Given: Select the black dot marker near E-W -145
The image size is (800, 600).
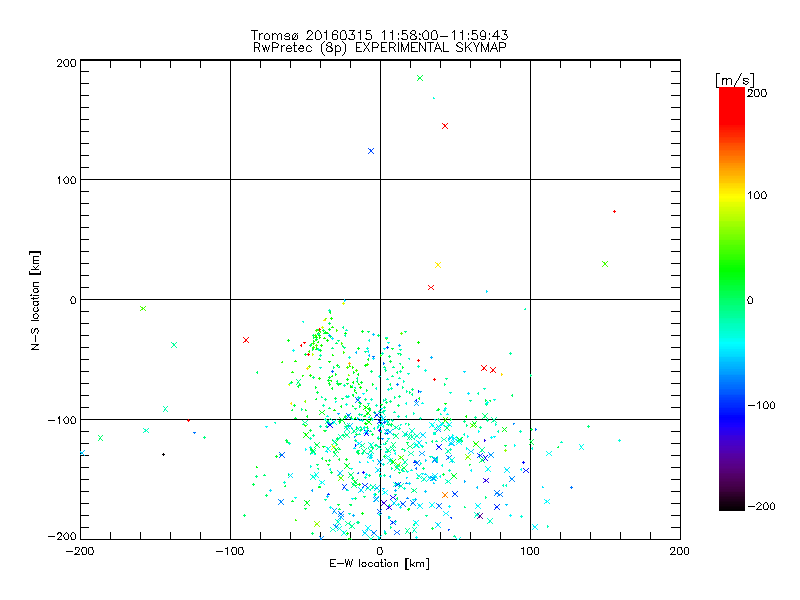Looking at the screenshot, I should [x=163, y=454].
